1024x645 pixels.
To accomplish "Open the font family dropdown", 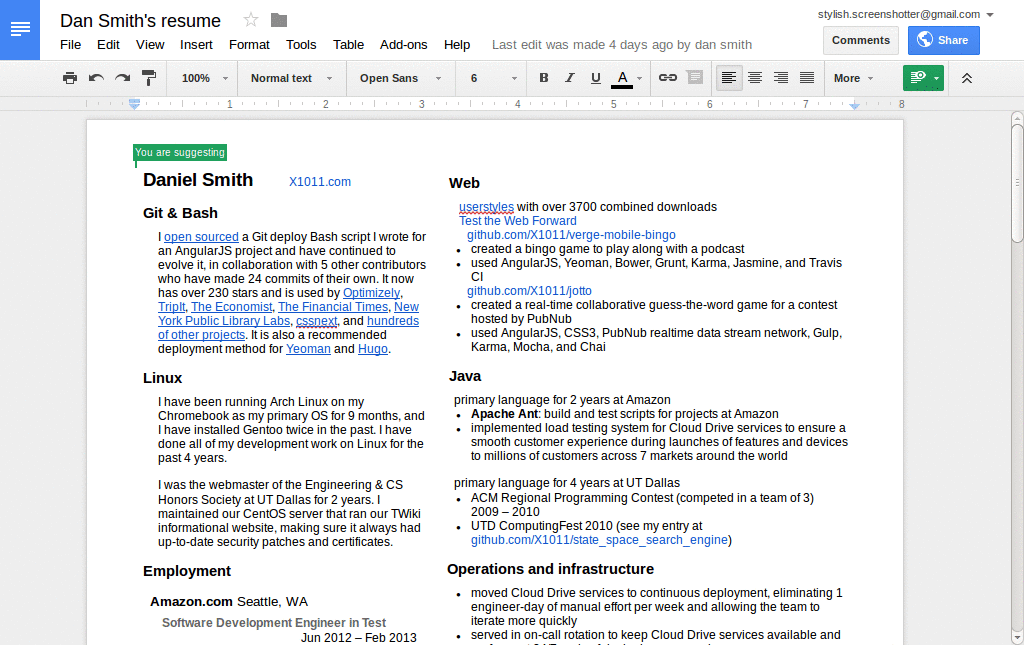I will coord(398,78).
